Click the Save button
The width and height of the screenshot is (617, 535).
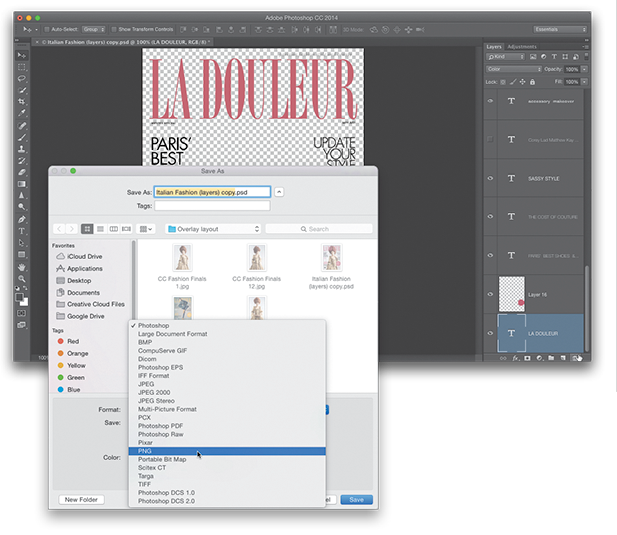(x=357, y=500)
